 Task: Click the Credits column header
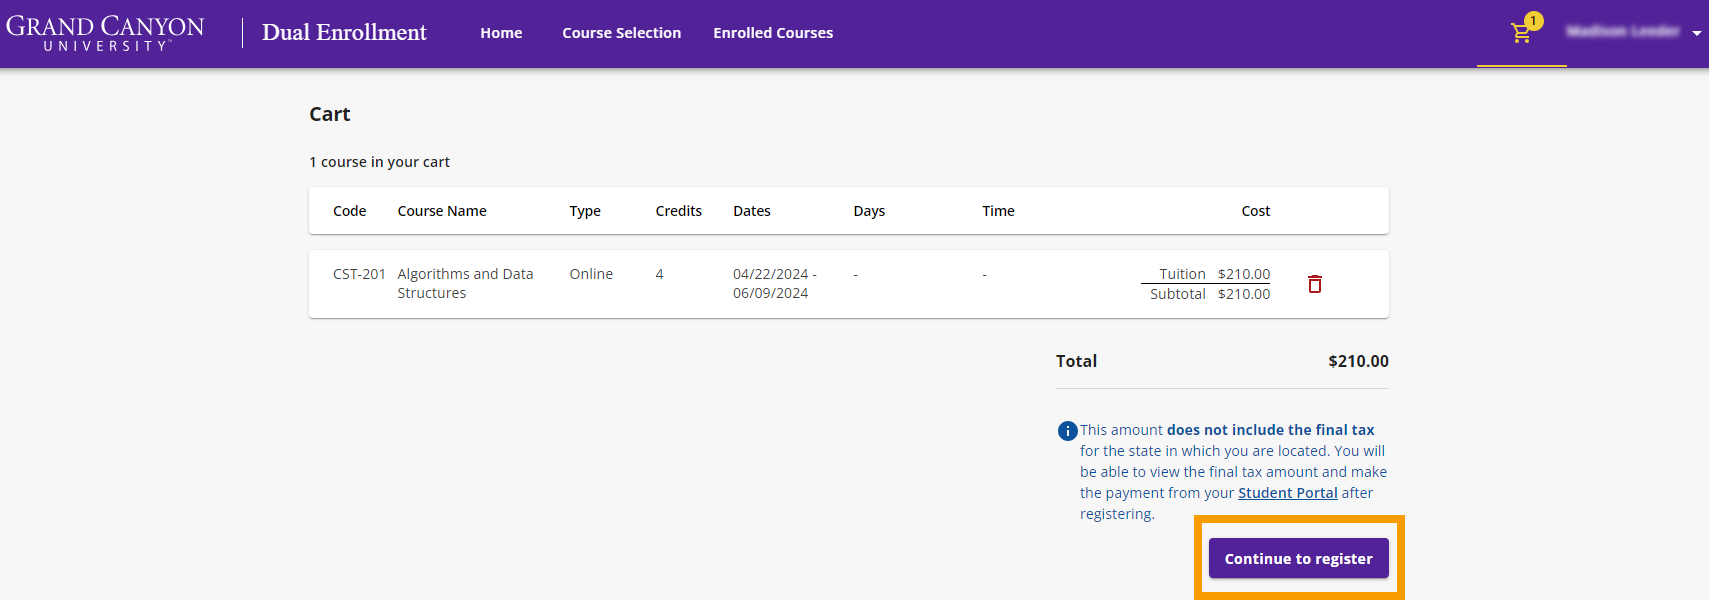pyautogui.click(x=678, y=211)
